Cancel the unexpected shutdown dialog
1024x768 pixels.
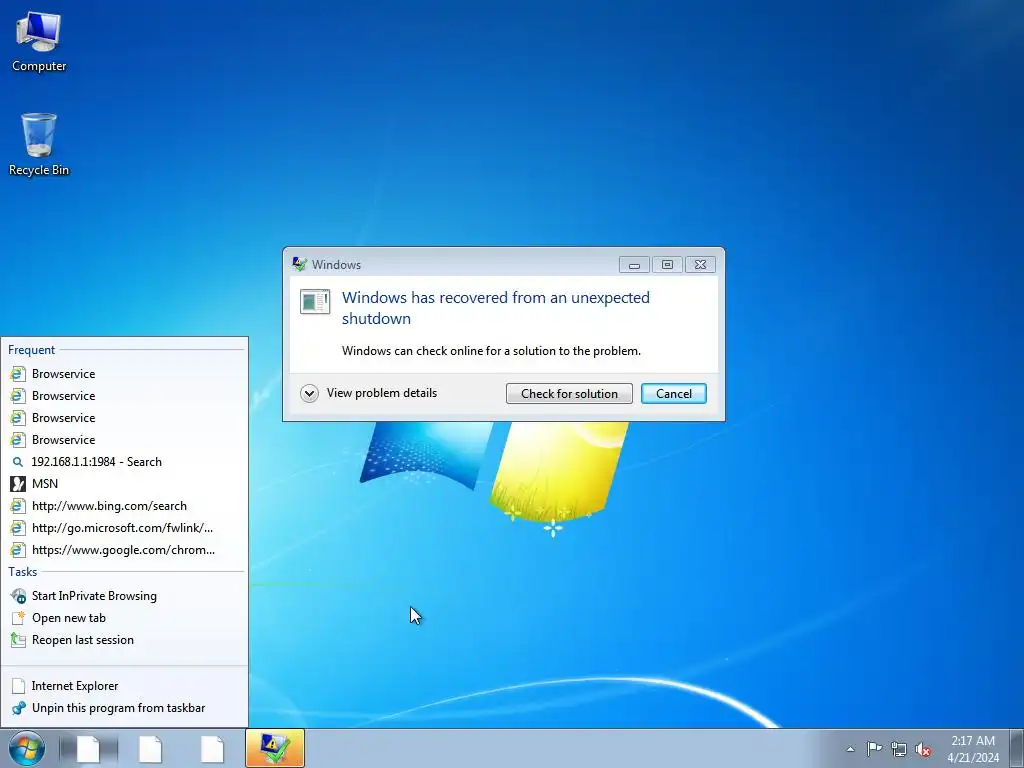(673, 394)
